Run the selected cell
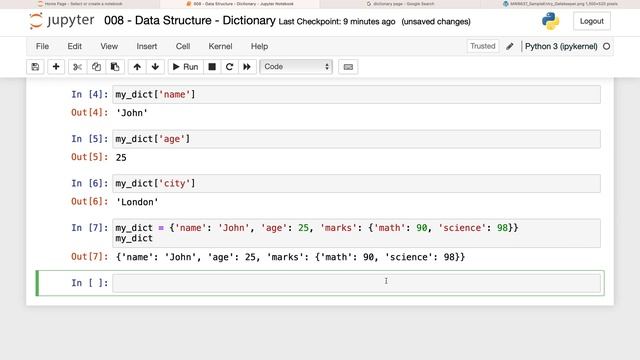The image size is (640, 360). pos(185,67)
